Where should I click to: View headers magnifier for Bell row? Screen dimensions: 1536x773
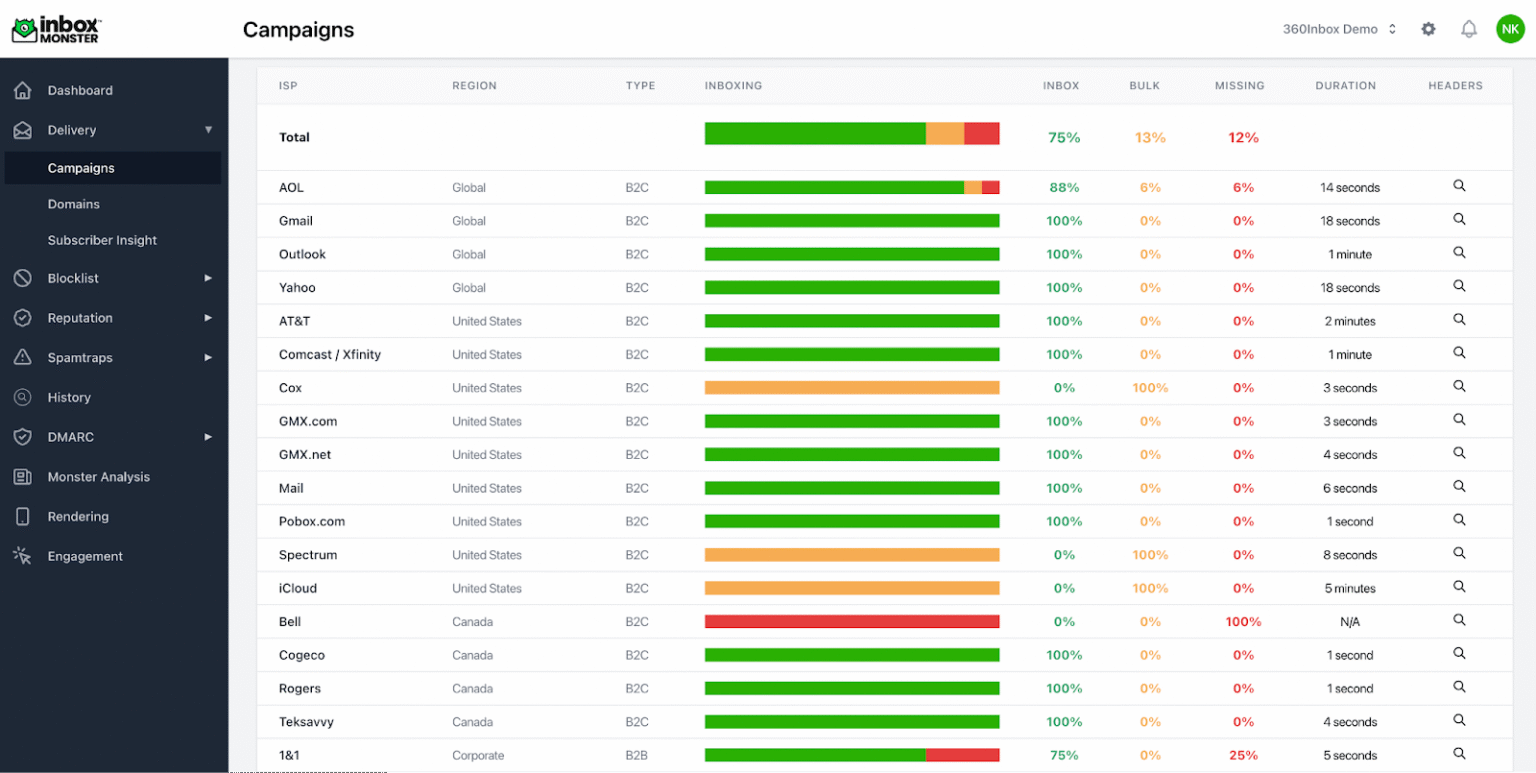[x=1459, y=620]
